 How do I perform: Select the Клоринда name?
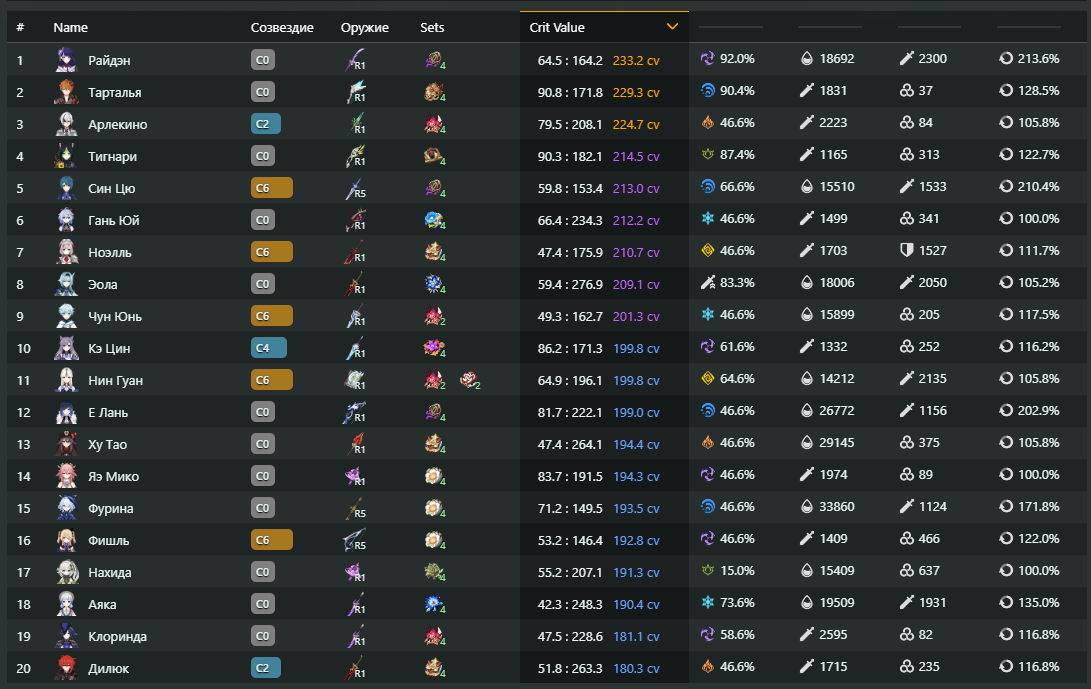click(117, 637)
